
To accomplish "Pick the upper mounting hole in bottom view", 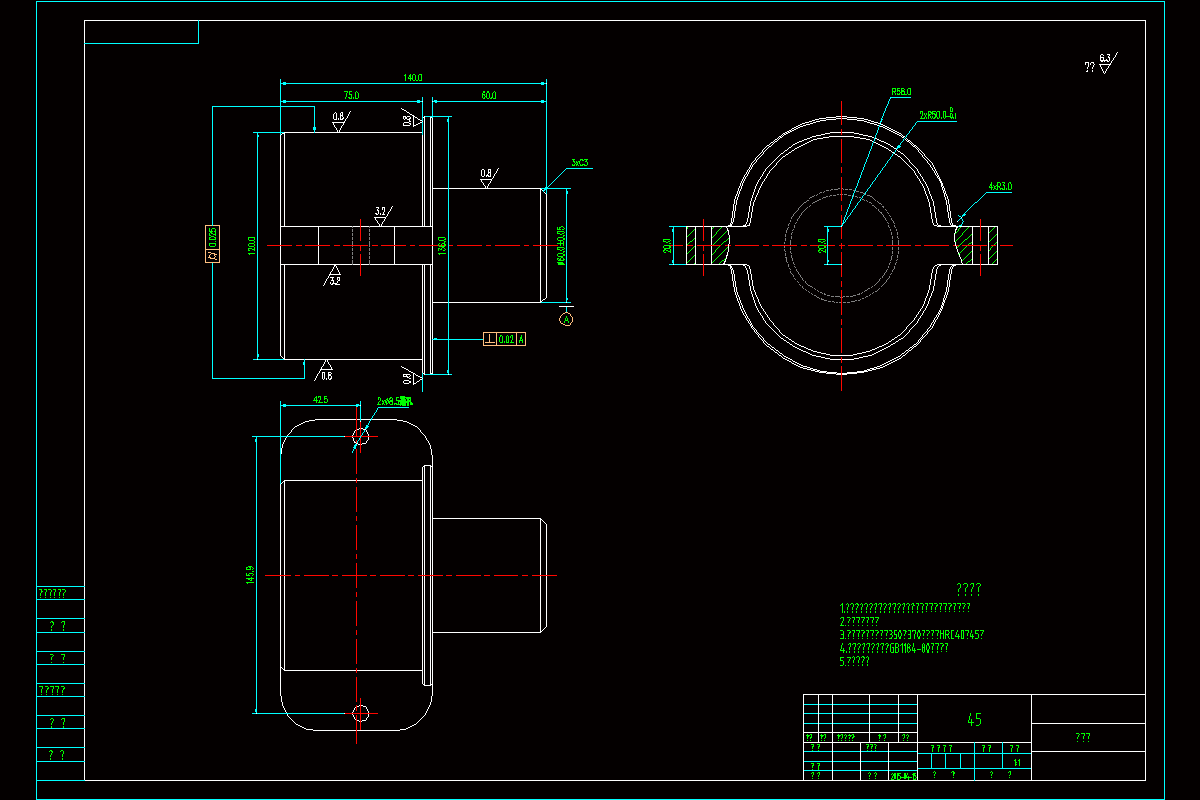I will pos(361,436).
